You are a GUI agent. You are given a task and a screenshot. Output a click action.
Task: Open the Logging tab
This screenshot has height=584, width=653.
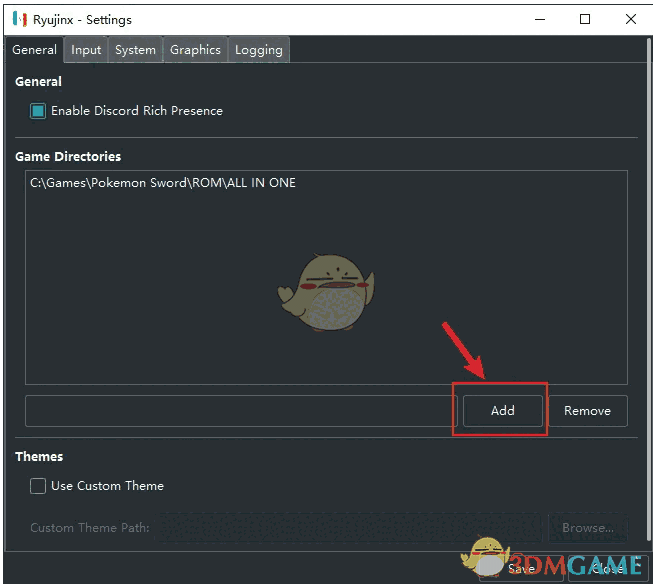[259, 50]
